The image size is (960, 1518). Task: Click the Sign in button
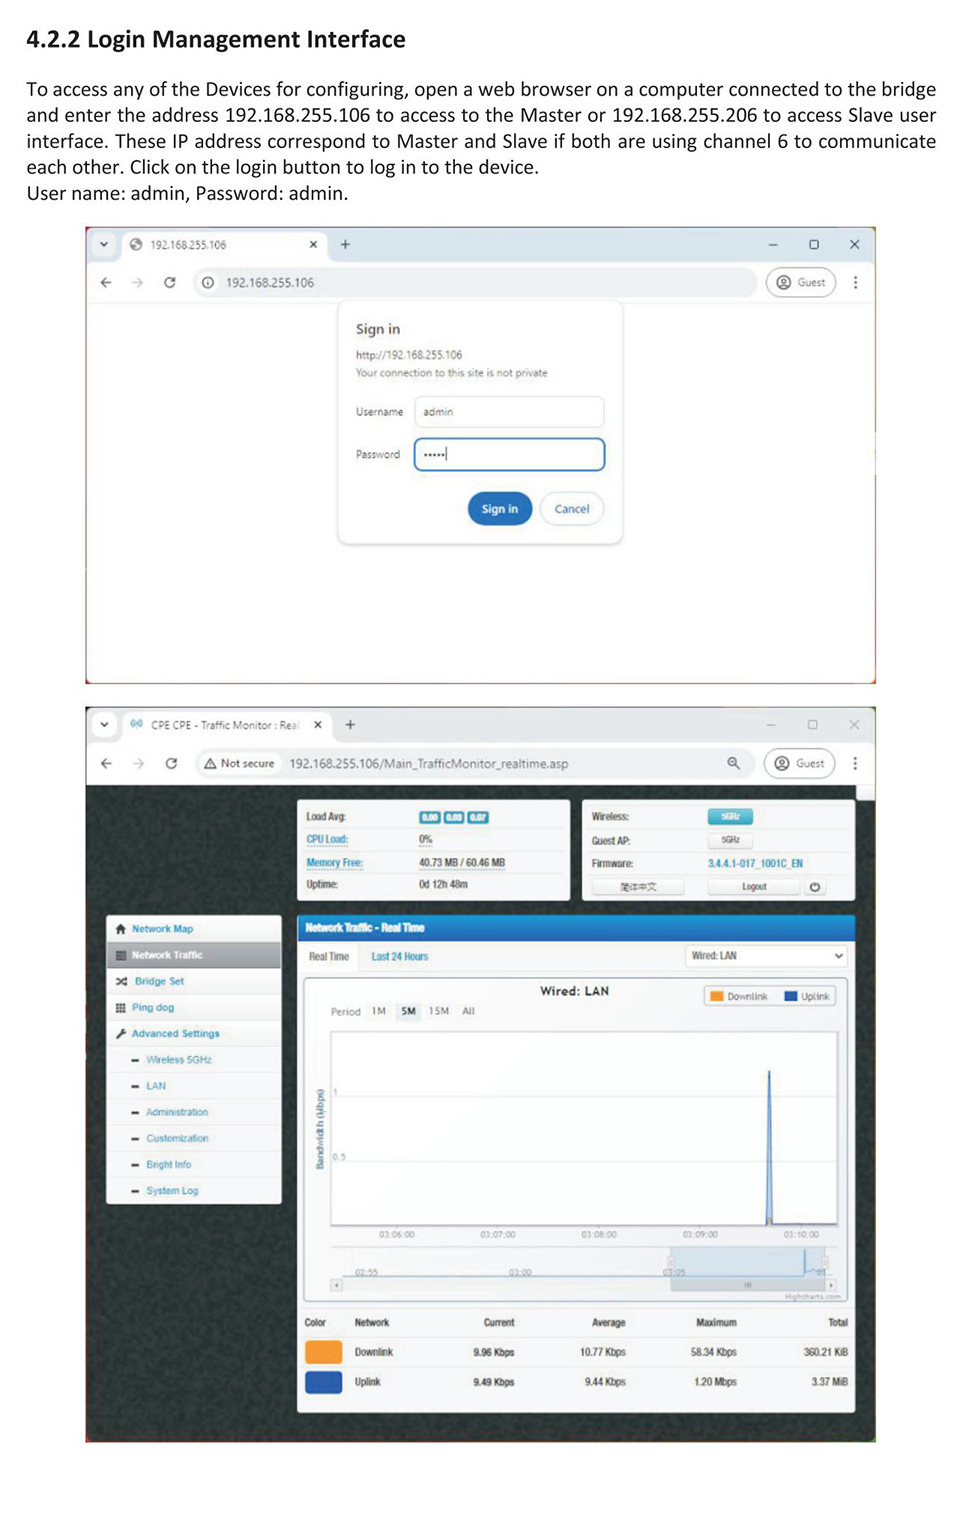500,509
